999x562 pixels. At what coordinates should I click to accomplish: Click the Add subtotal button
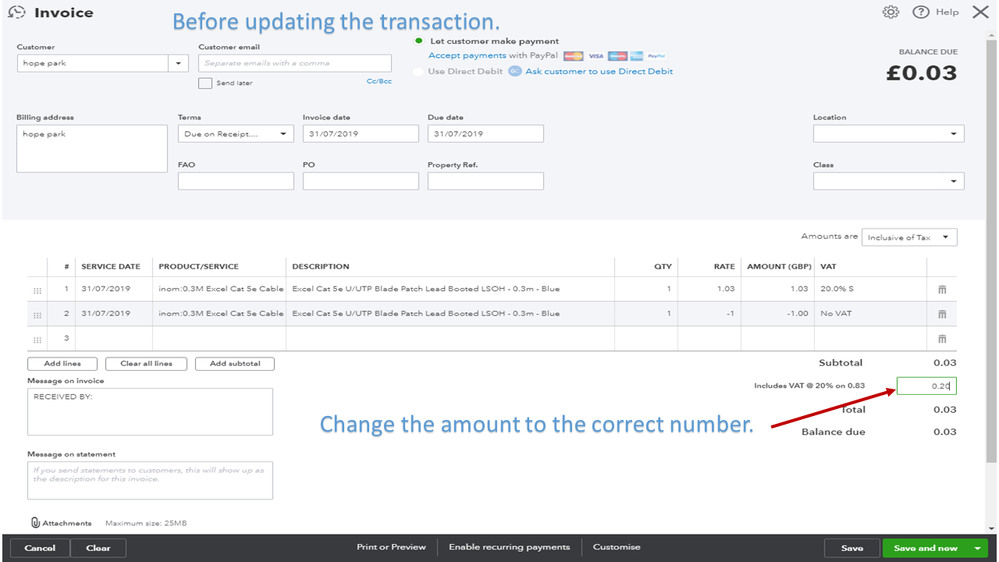tap(234, 364)
